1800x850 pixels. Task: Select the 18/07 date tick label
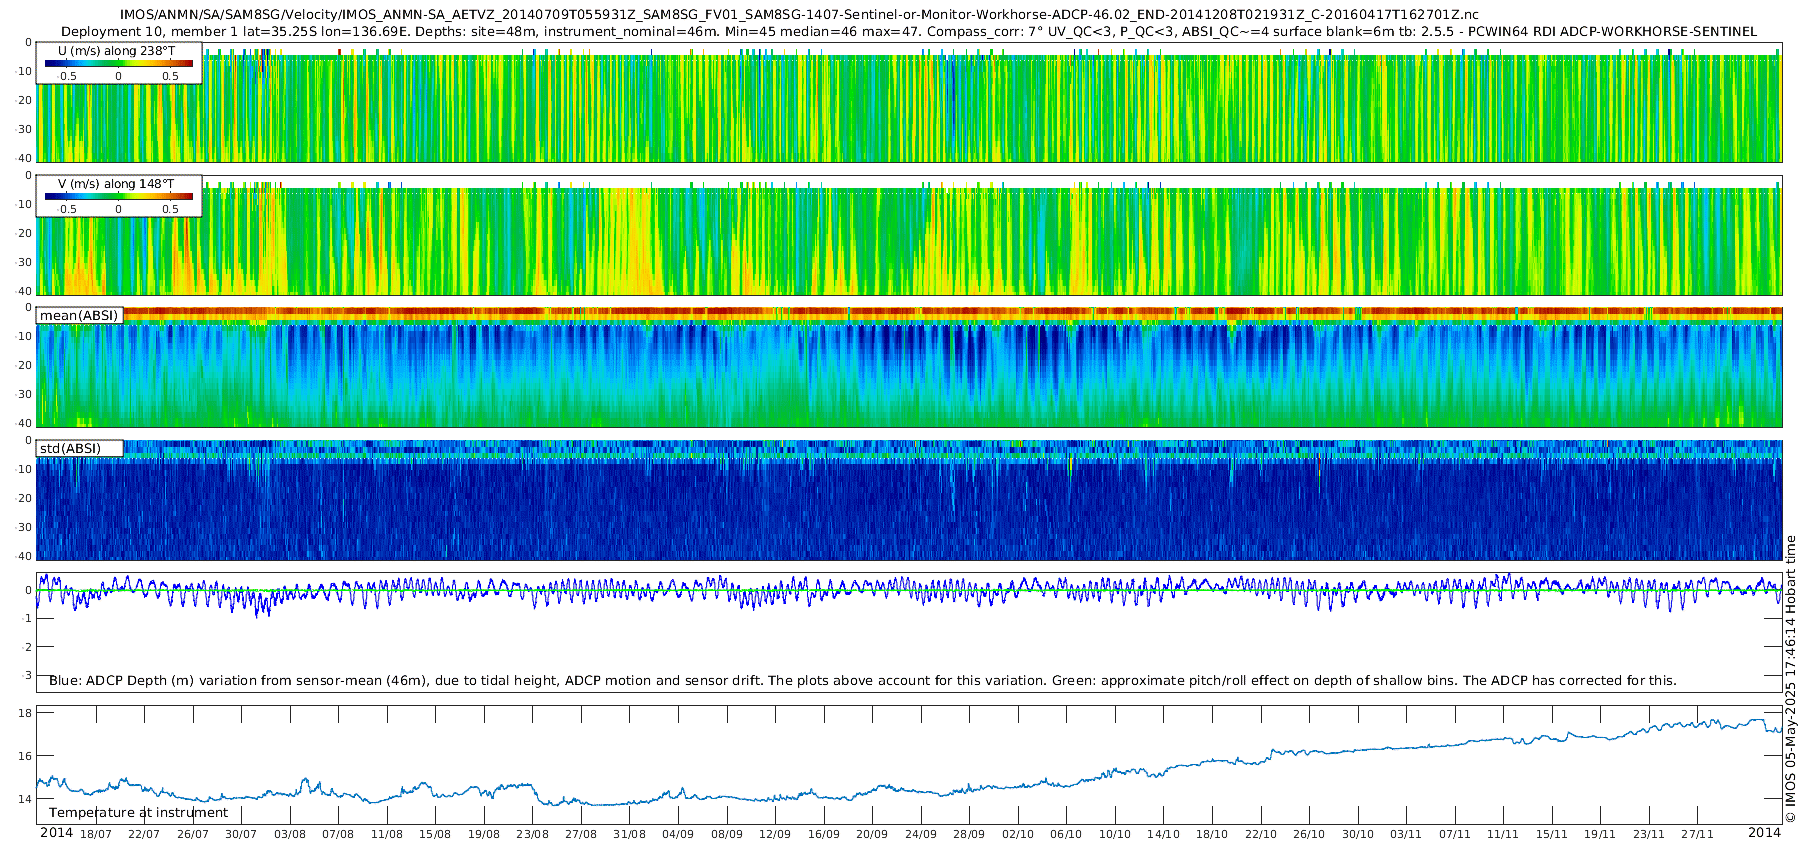coord(96,834)
